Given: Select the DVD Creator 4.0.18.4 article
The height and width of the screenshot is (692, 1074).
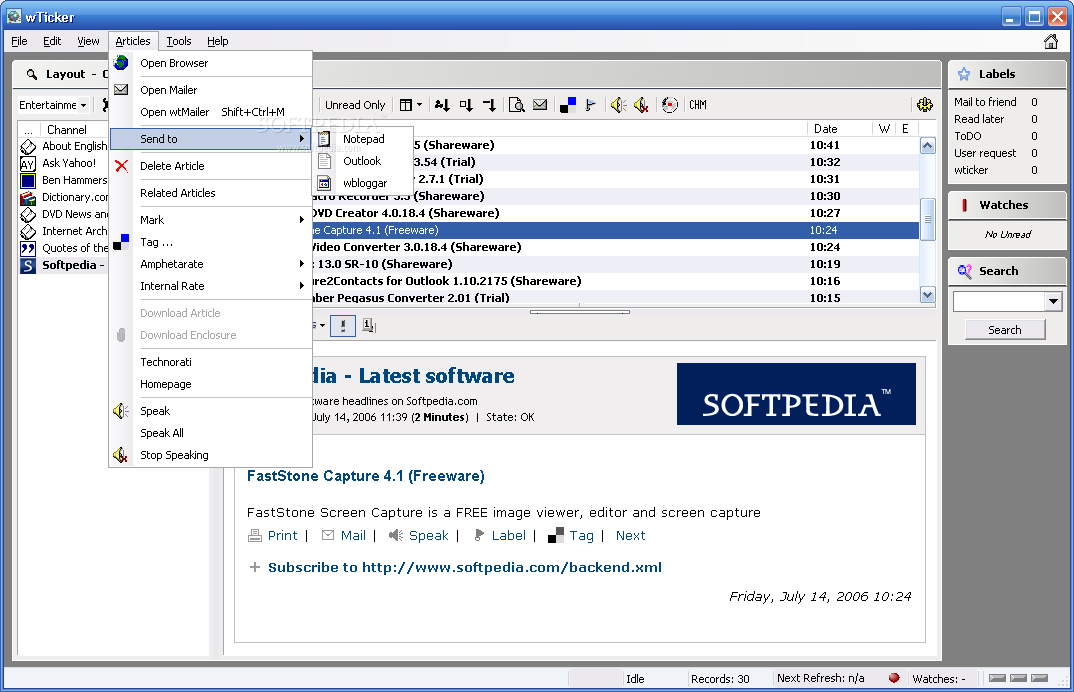Looking at the screenshot, I should 615,213.
